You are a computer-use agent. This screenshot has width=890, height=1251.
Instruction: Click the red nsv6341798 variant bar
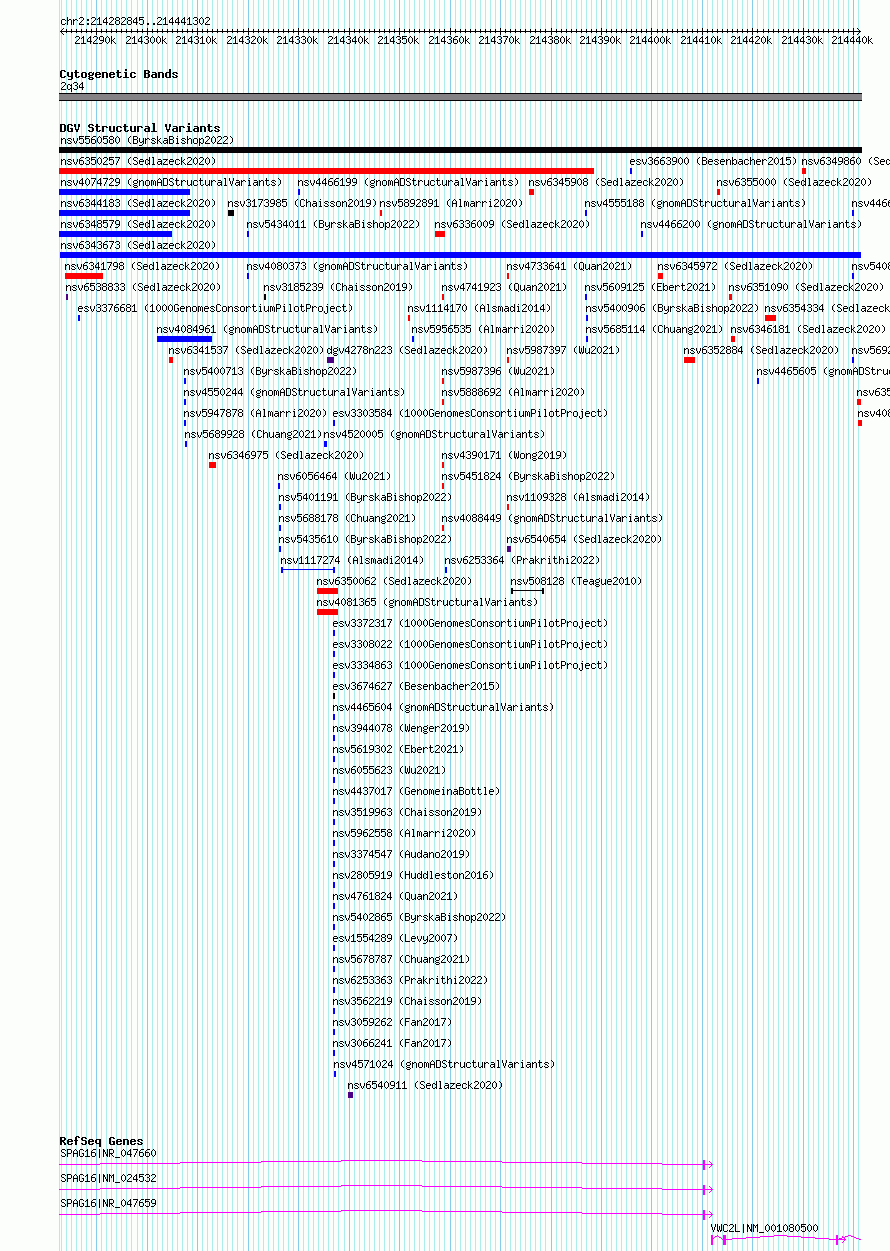[84, 276]
